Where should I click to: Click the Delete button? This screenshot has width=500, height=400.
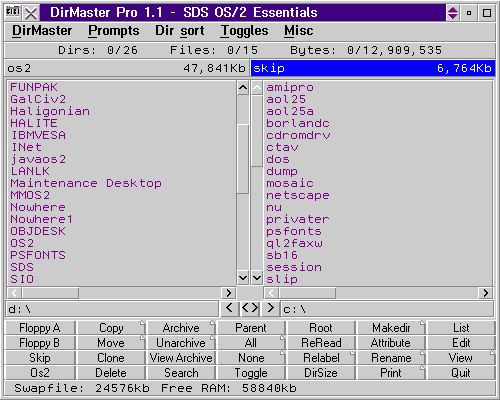click(111, 373)
